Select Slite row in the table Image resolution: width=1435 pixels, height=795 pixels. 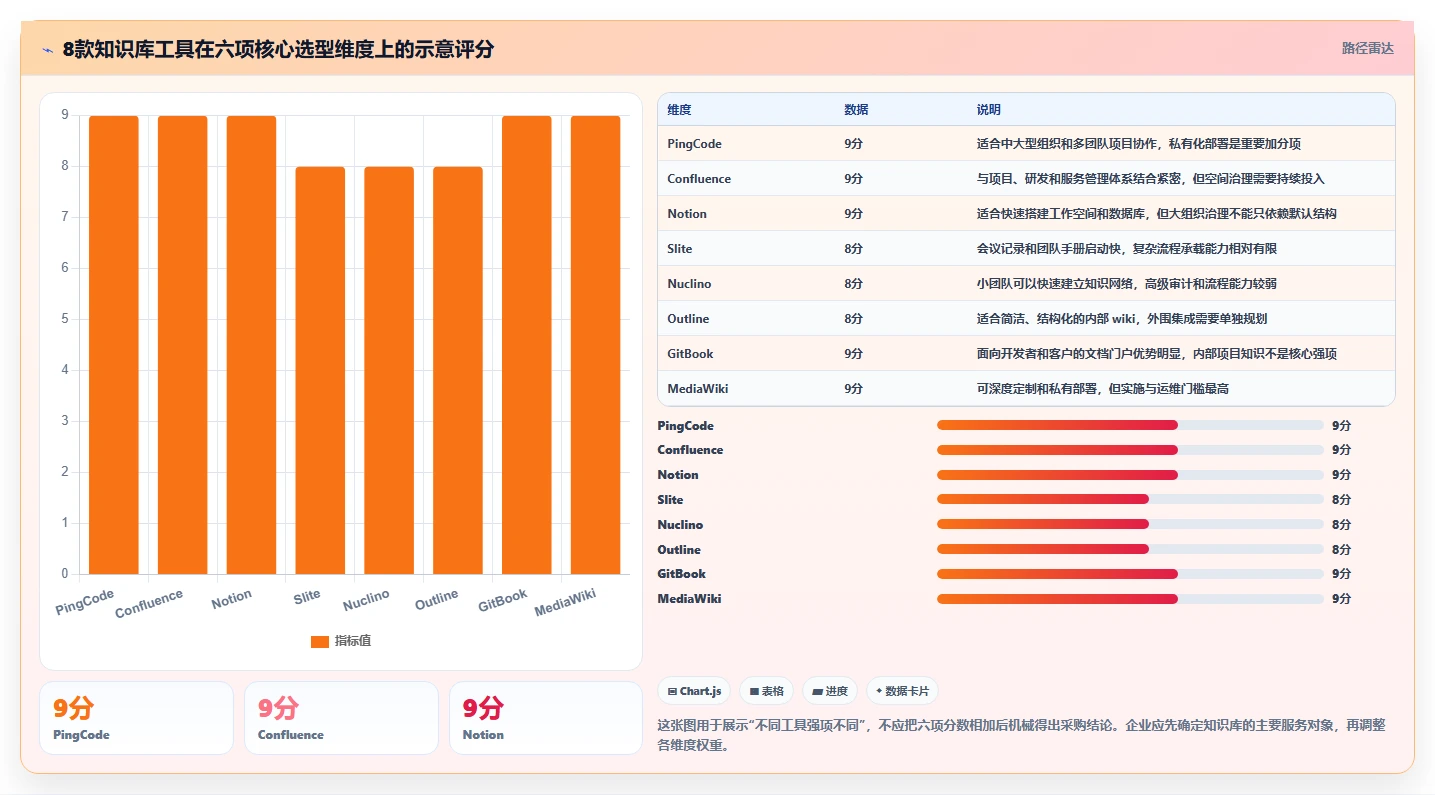(x=1026, y=249)
